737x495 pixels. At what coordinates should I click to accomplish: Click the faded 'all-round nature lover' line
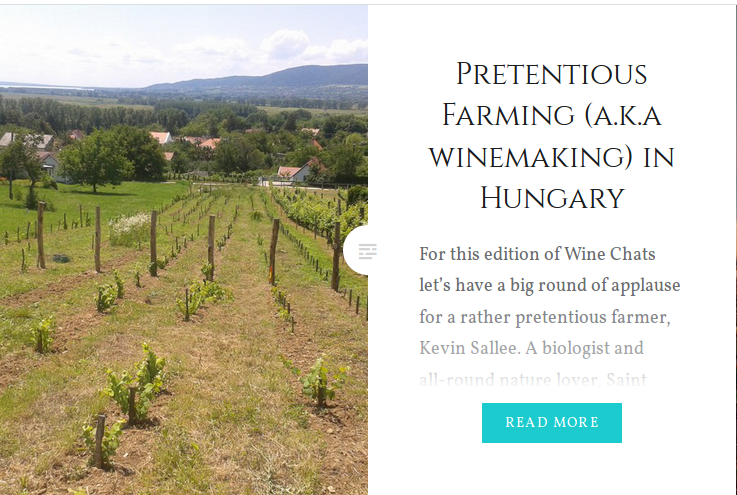pos(533,379)
